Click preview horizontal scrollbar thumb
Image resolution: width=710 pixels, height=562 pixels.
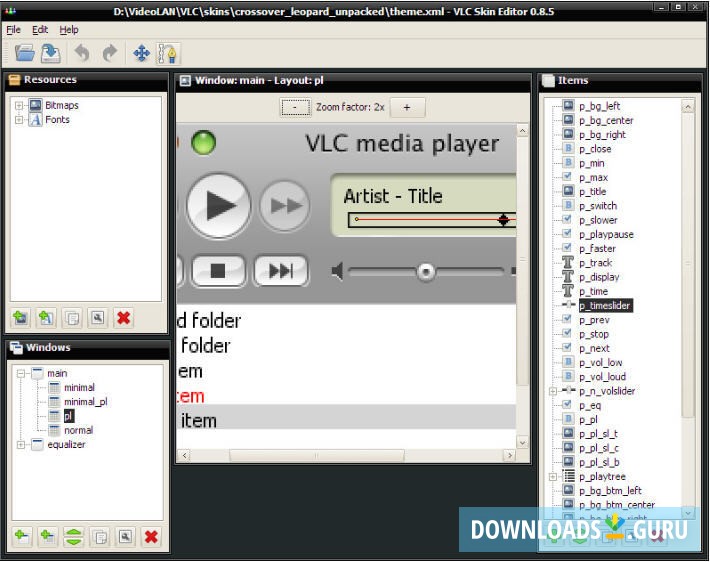click(x=317, y=455)
